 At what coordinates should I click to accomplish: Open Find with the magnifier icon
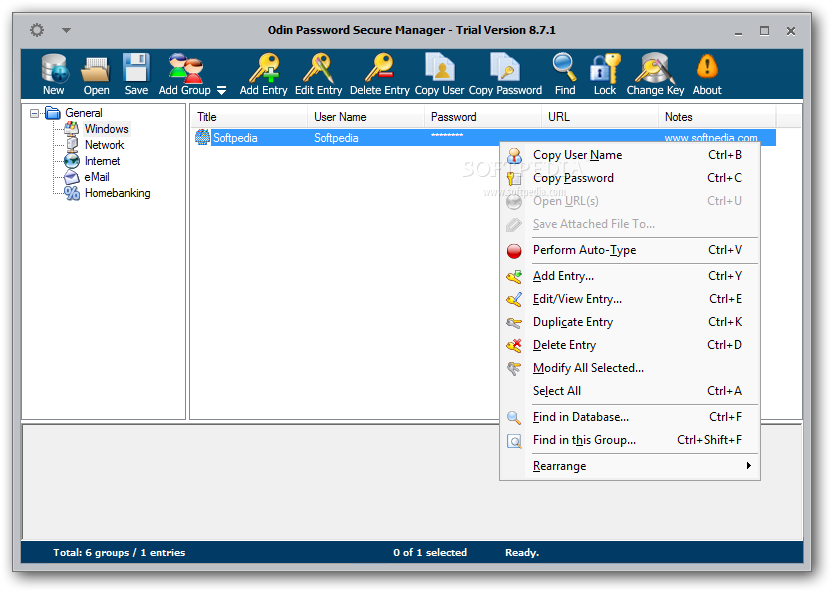(x=565, y=74)
